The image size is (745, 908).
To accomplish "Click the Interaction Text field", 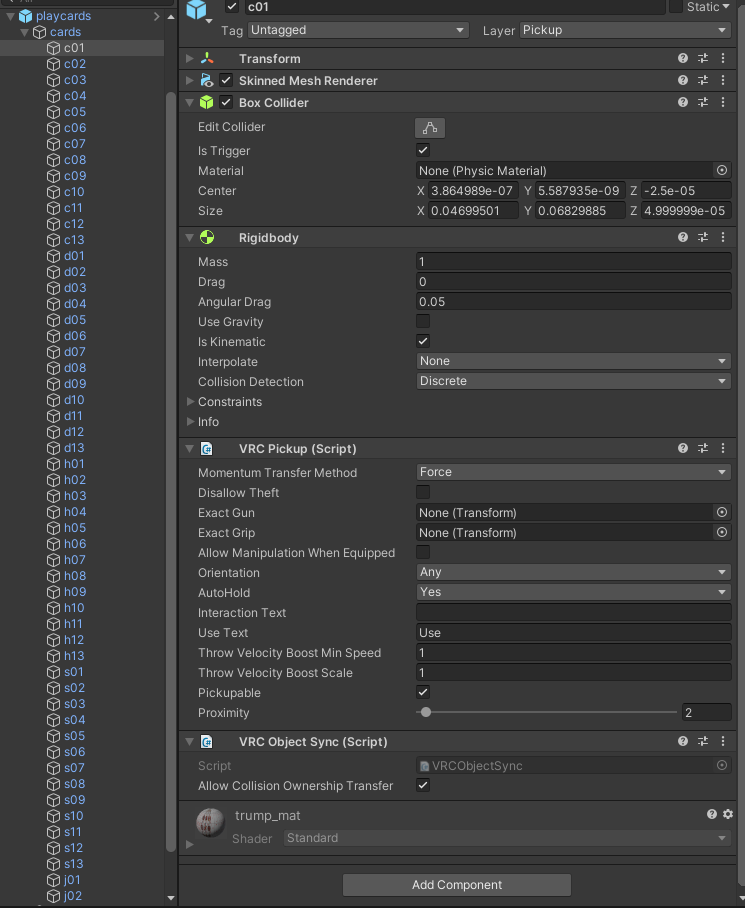I will coord(573,612).
